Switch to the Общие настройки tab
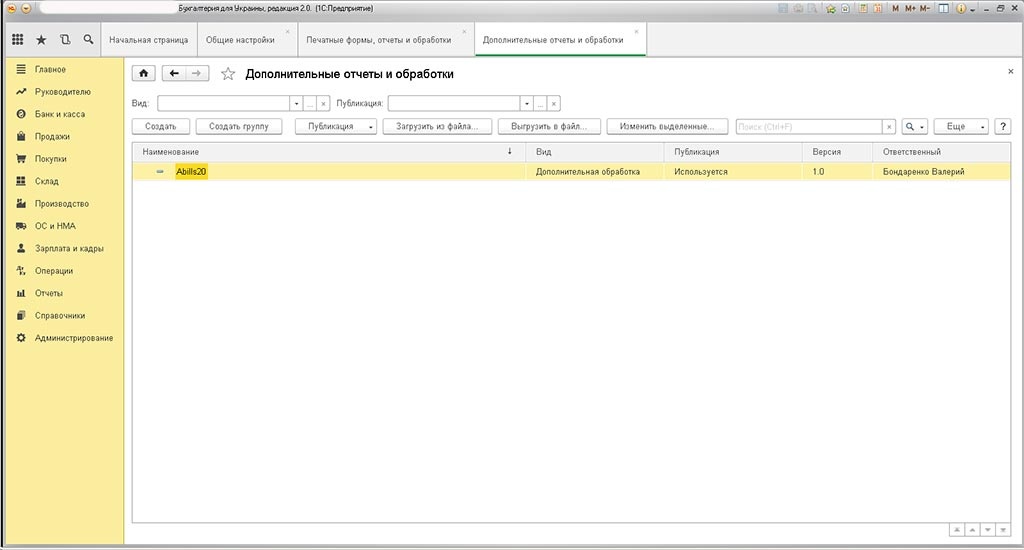Screen dimensions: 1024x550 pyautogui.click(x=240, y=40)
